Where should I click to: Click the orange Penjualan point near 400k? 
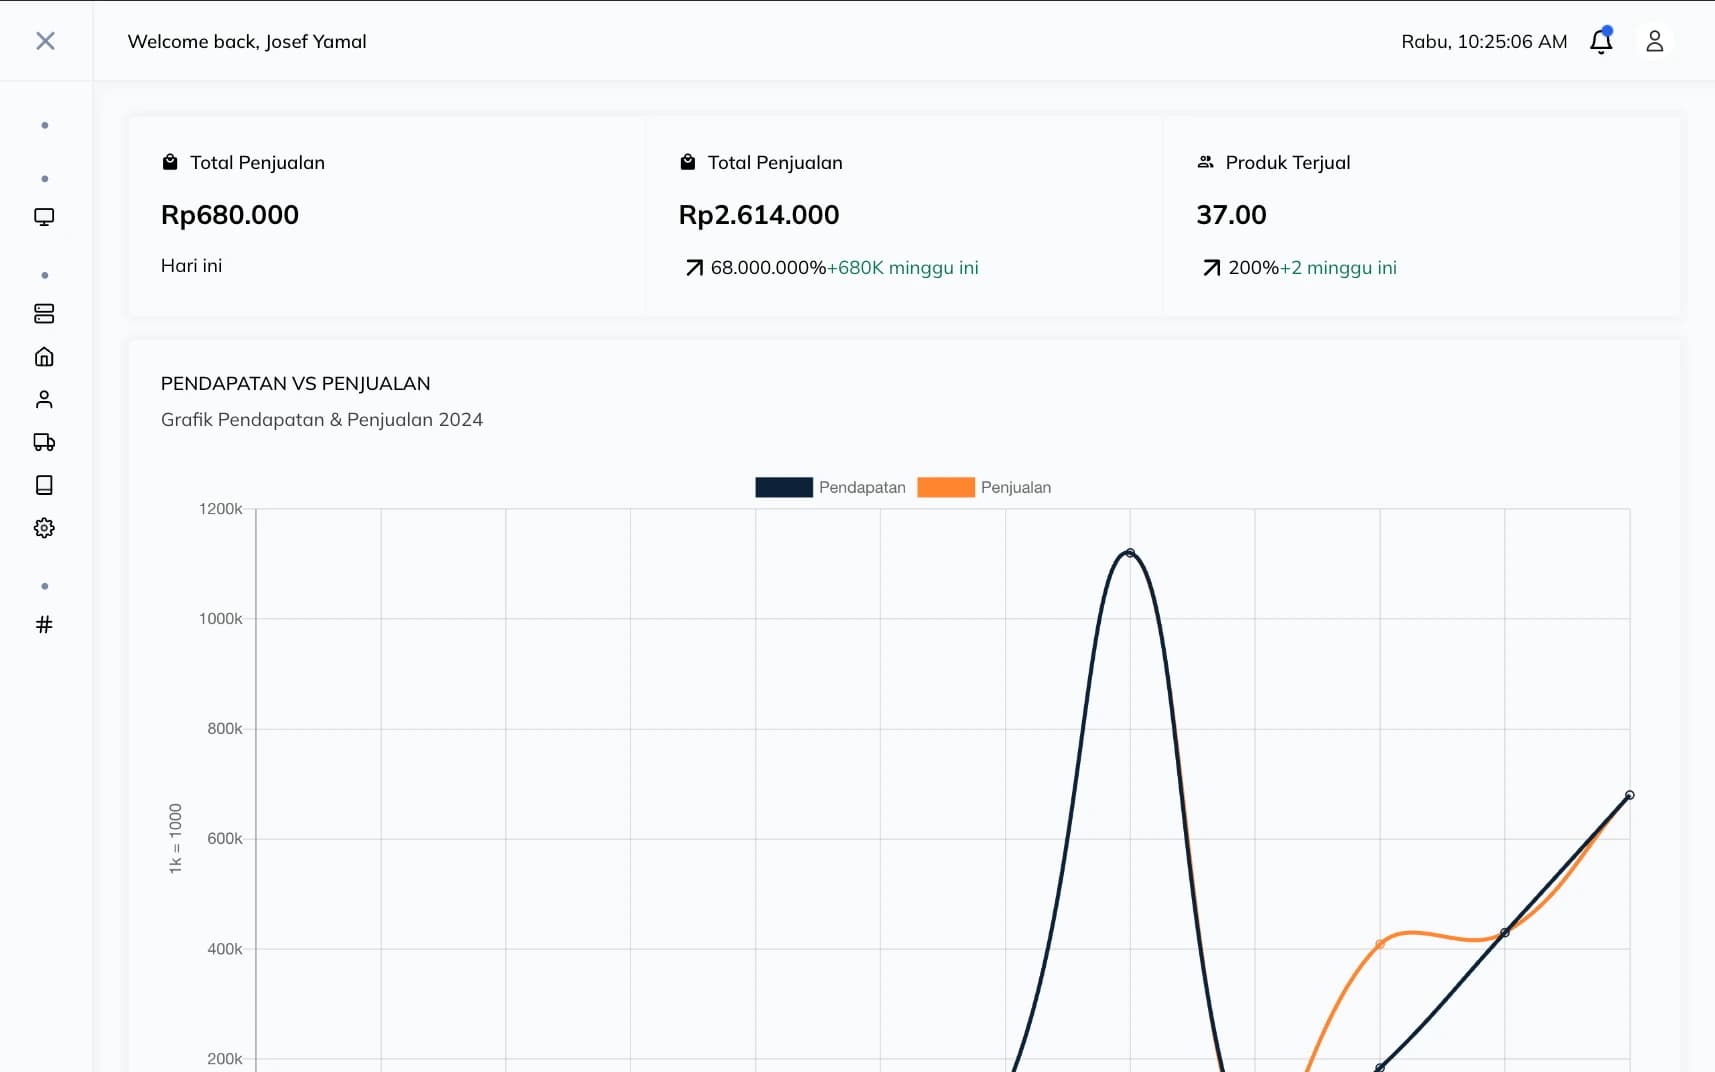[1380, 944]
